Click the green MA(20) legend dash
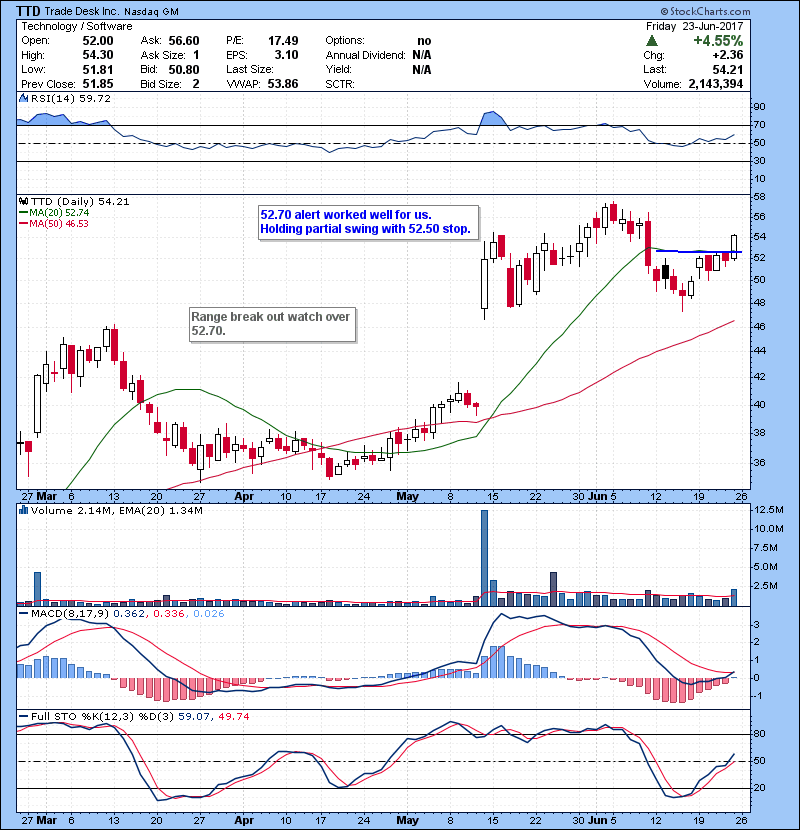Viewport: 800px width, 830px height. (x=23, y=213)
